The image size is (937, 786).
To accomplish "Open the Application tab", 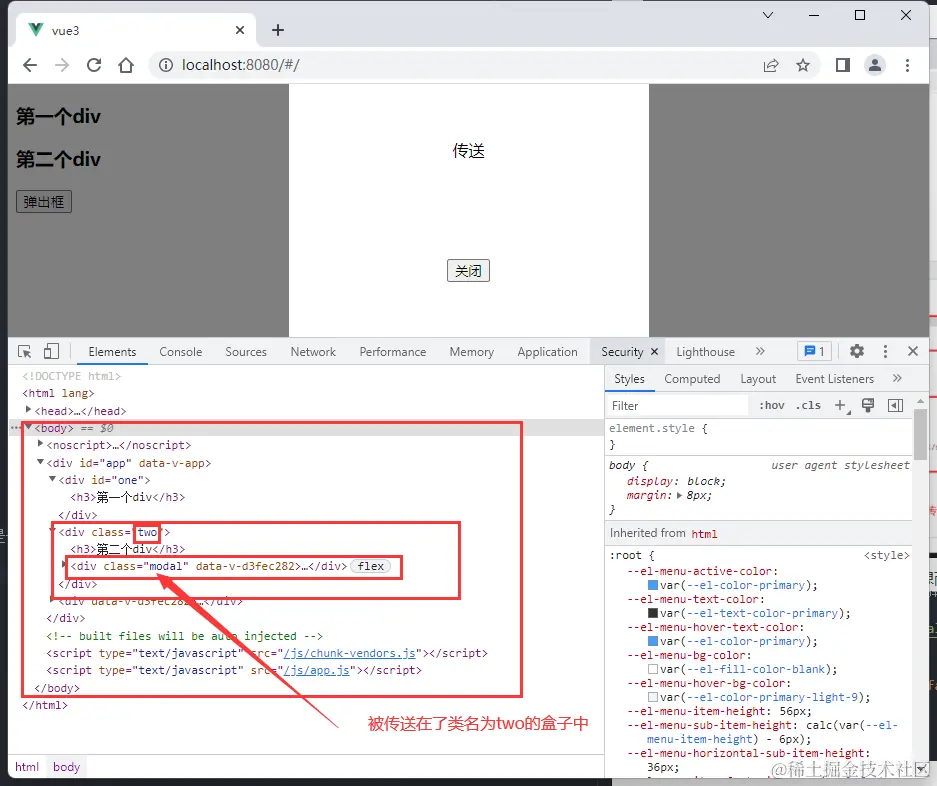I will pyautogui.click(x=547, y=351).
